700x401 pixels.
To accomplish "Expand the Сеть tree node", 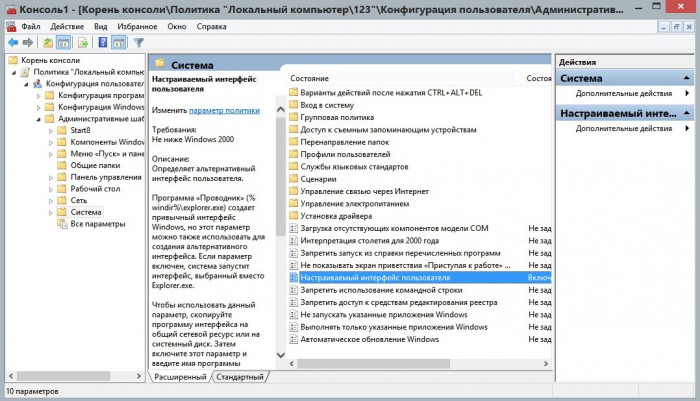I will point(50,201).
